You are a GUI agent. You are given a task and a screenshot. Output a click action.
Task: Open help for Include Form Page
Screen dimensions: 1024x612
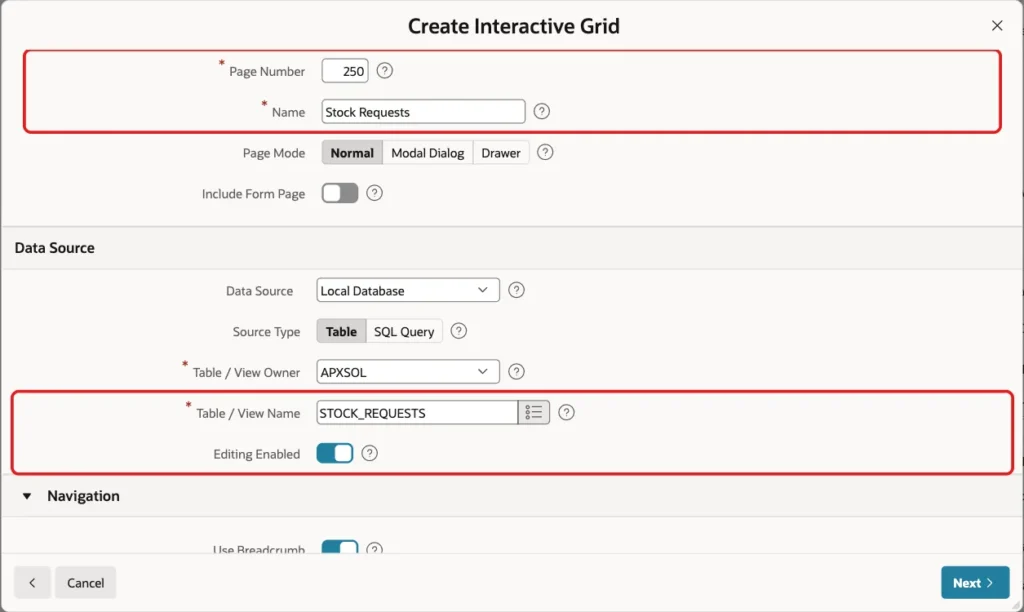click(374, 193)
